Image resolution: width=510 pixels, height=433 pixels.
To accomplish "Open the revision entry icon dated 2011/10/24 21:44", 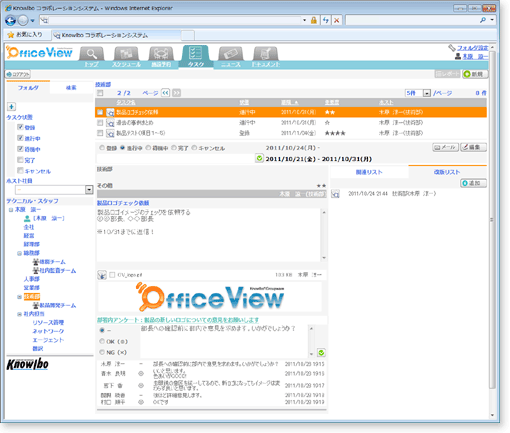I will [335, 194].
